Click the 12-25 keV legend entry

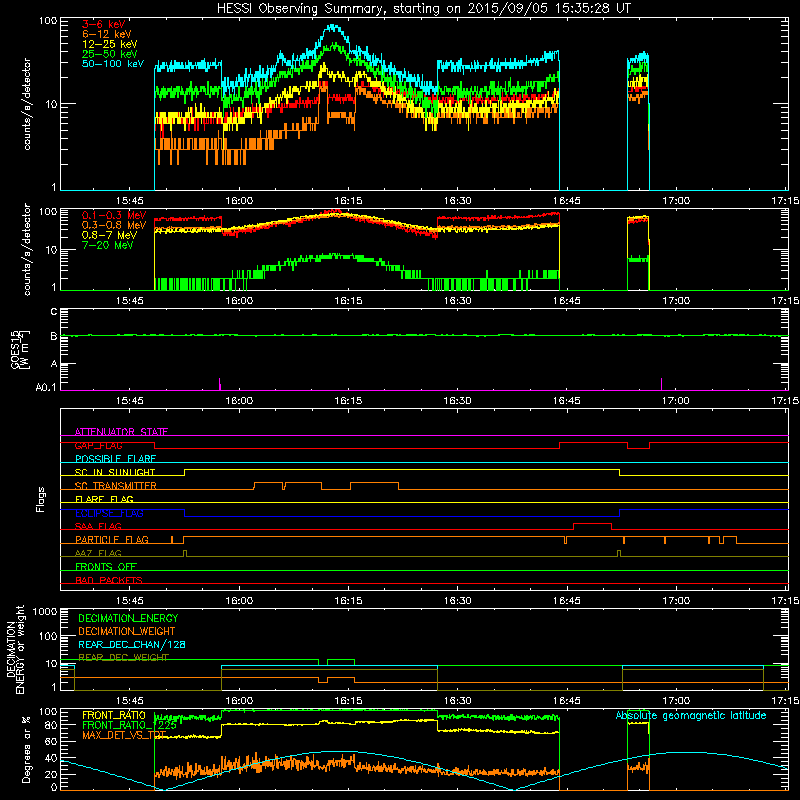pos(109,44)
